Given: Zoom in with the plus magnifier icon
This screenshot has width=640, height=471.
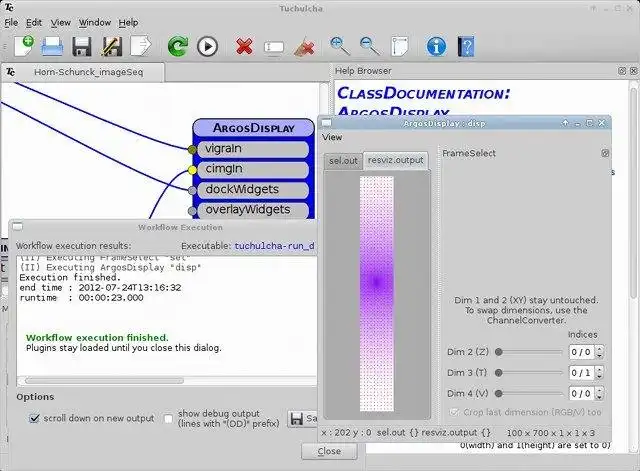Looking at the screenshot, I should pos(340,46).
